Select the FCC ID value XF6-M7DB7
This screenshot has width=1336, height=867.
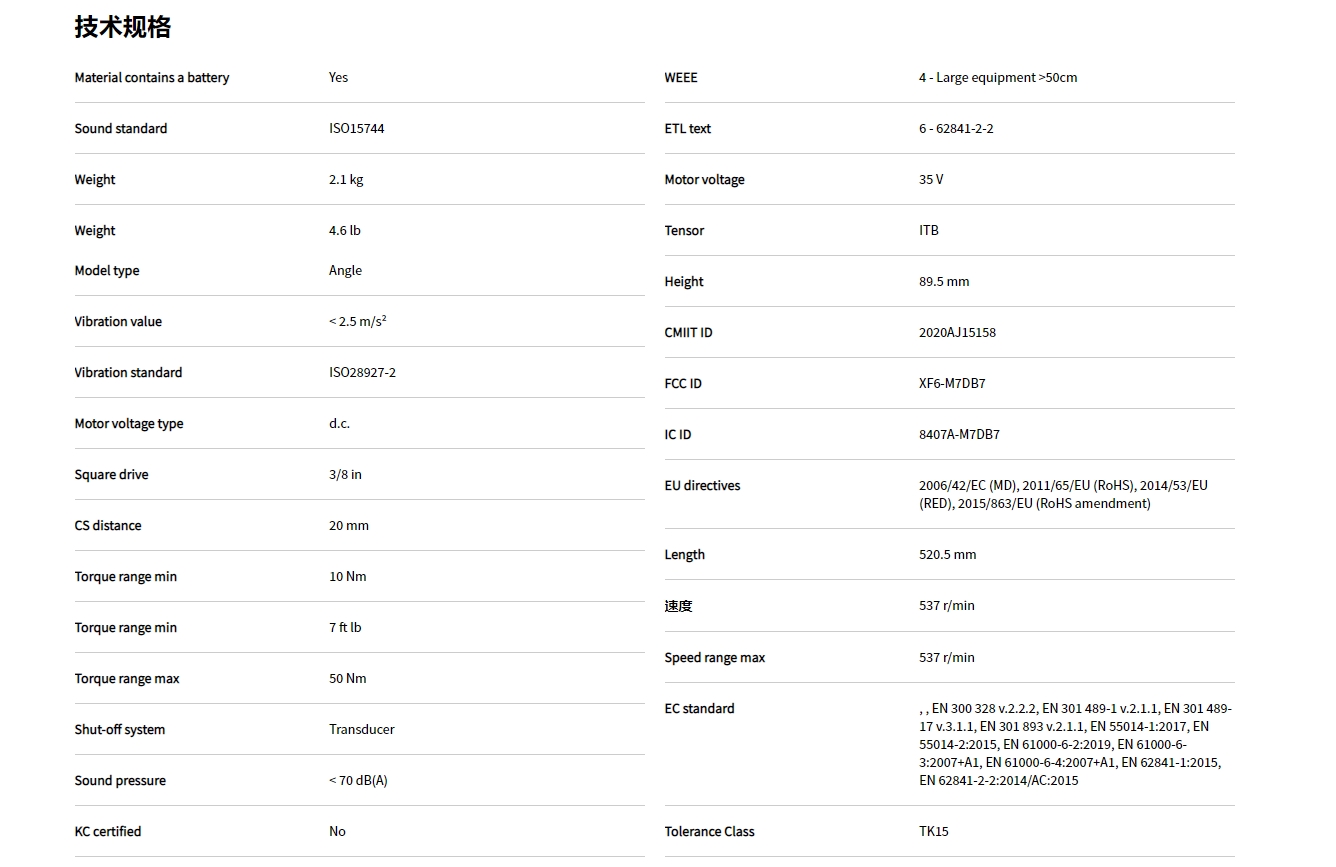coord(952,384)
